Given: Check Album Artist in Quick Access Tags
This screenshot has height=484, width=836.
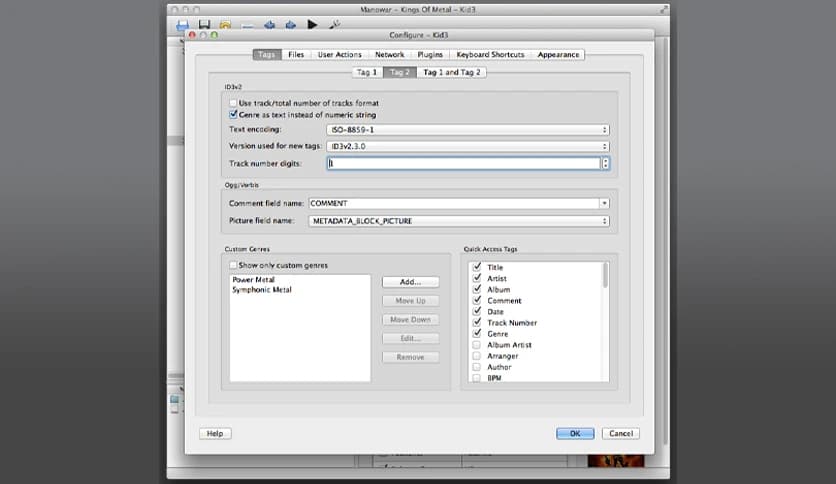Looking at the screenshot, I should pos(477,345).
